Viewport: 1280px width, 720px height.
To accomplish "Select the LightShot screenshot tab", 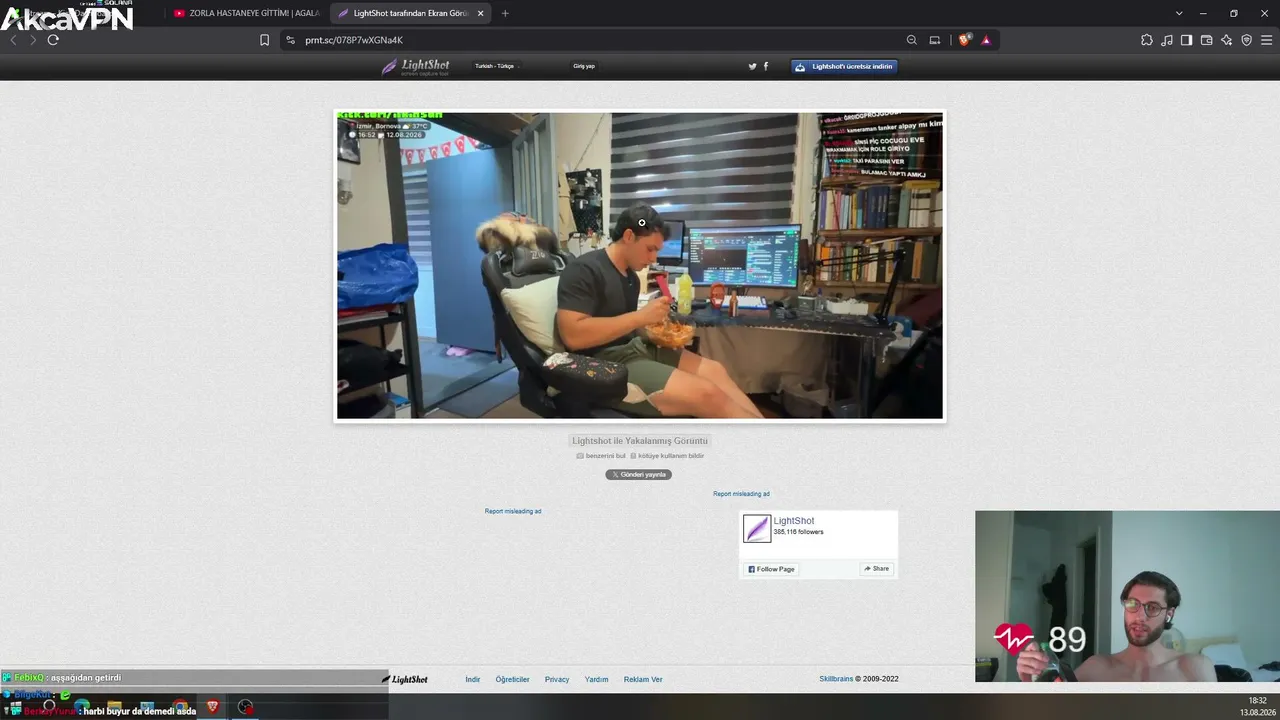I will coord(410,13).
